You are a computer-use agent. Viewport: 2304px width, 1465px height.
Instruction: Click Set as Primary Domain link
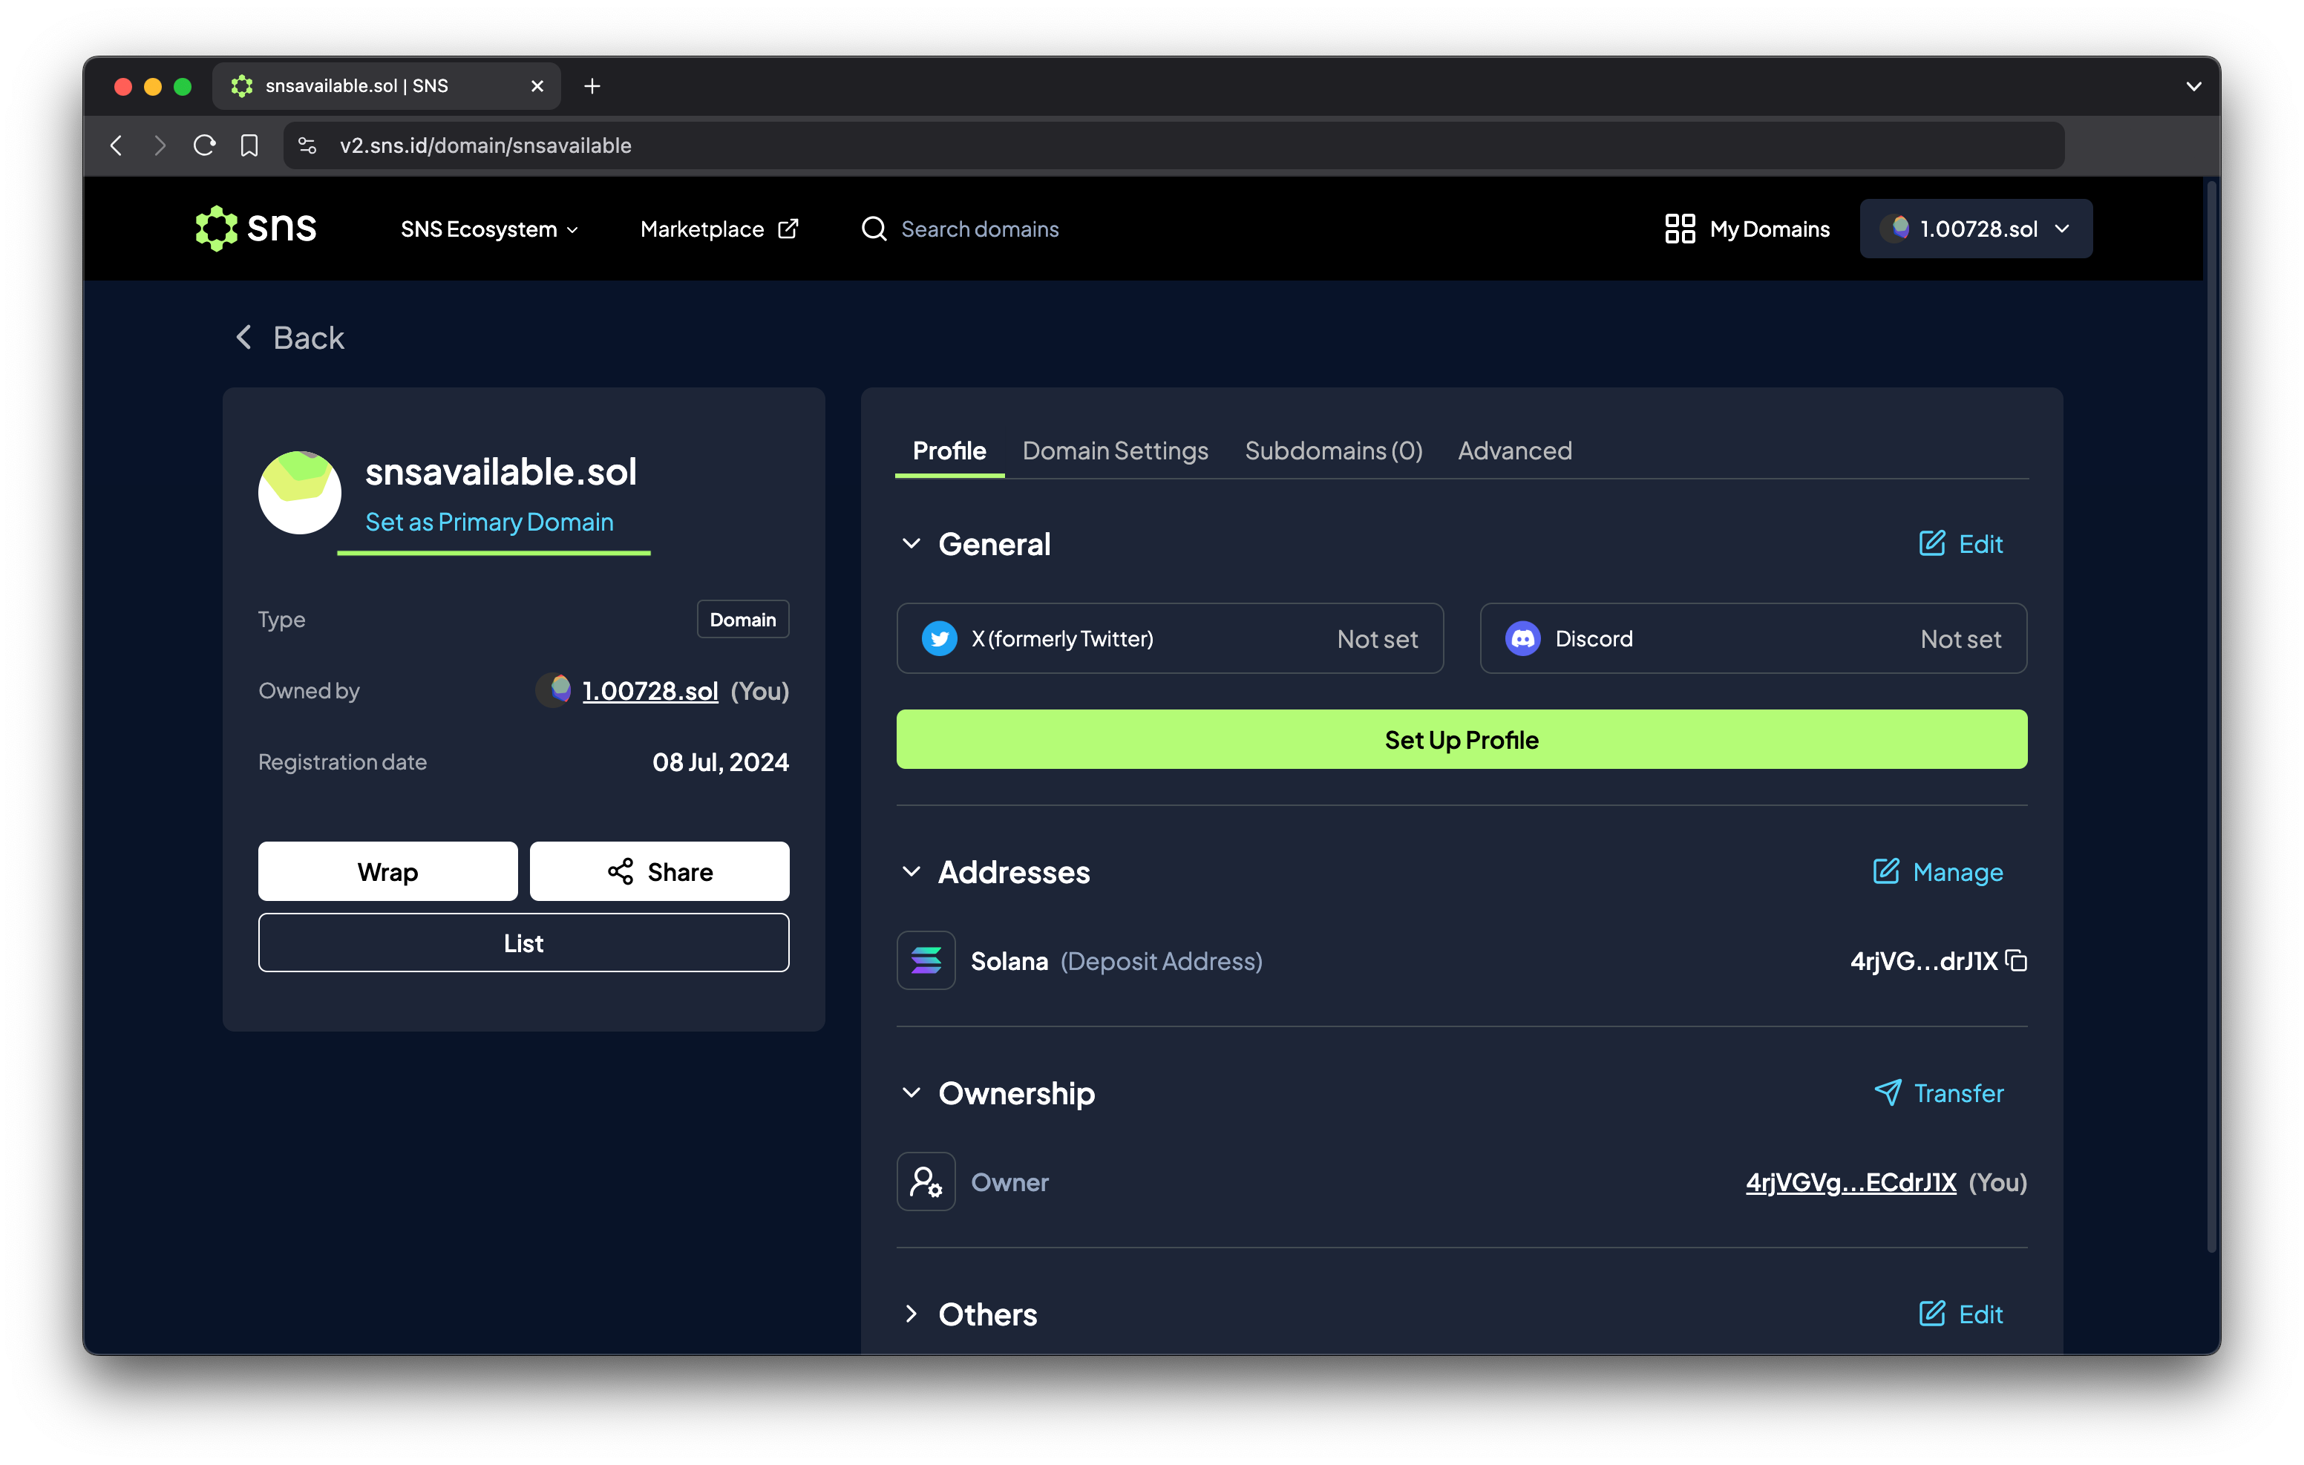point(489,521)
